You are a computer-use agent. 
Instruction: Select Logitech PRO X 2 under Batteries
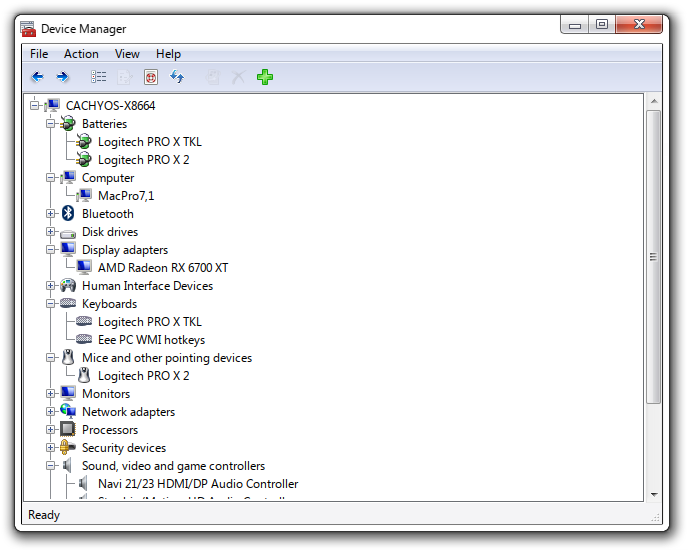143,160
